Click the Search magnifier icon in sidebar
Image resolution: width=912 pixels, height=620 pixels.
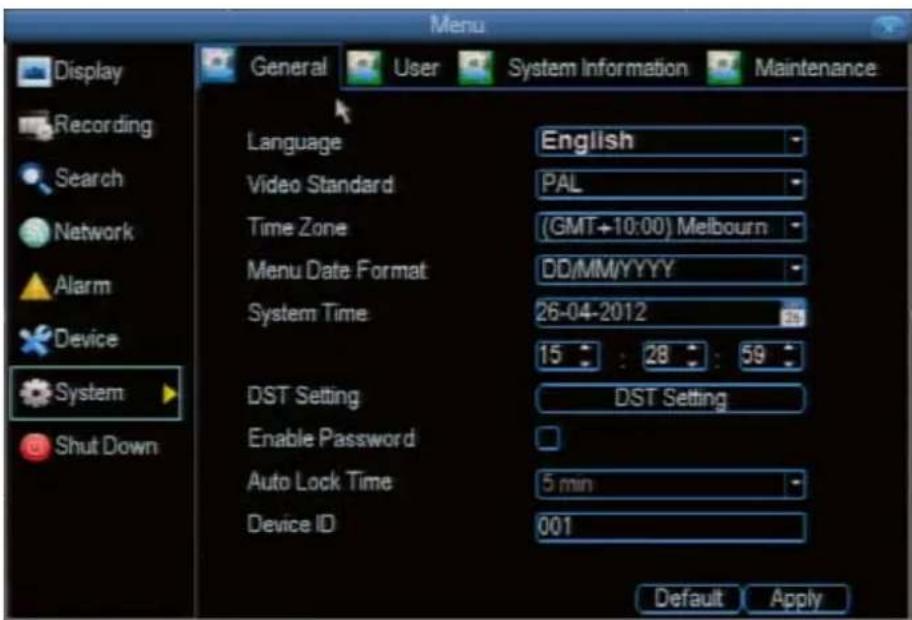pos(35,179)
